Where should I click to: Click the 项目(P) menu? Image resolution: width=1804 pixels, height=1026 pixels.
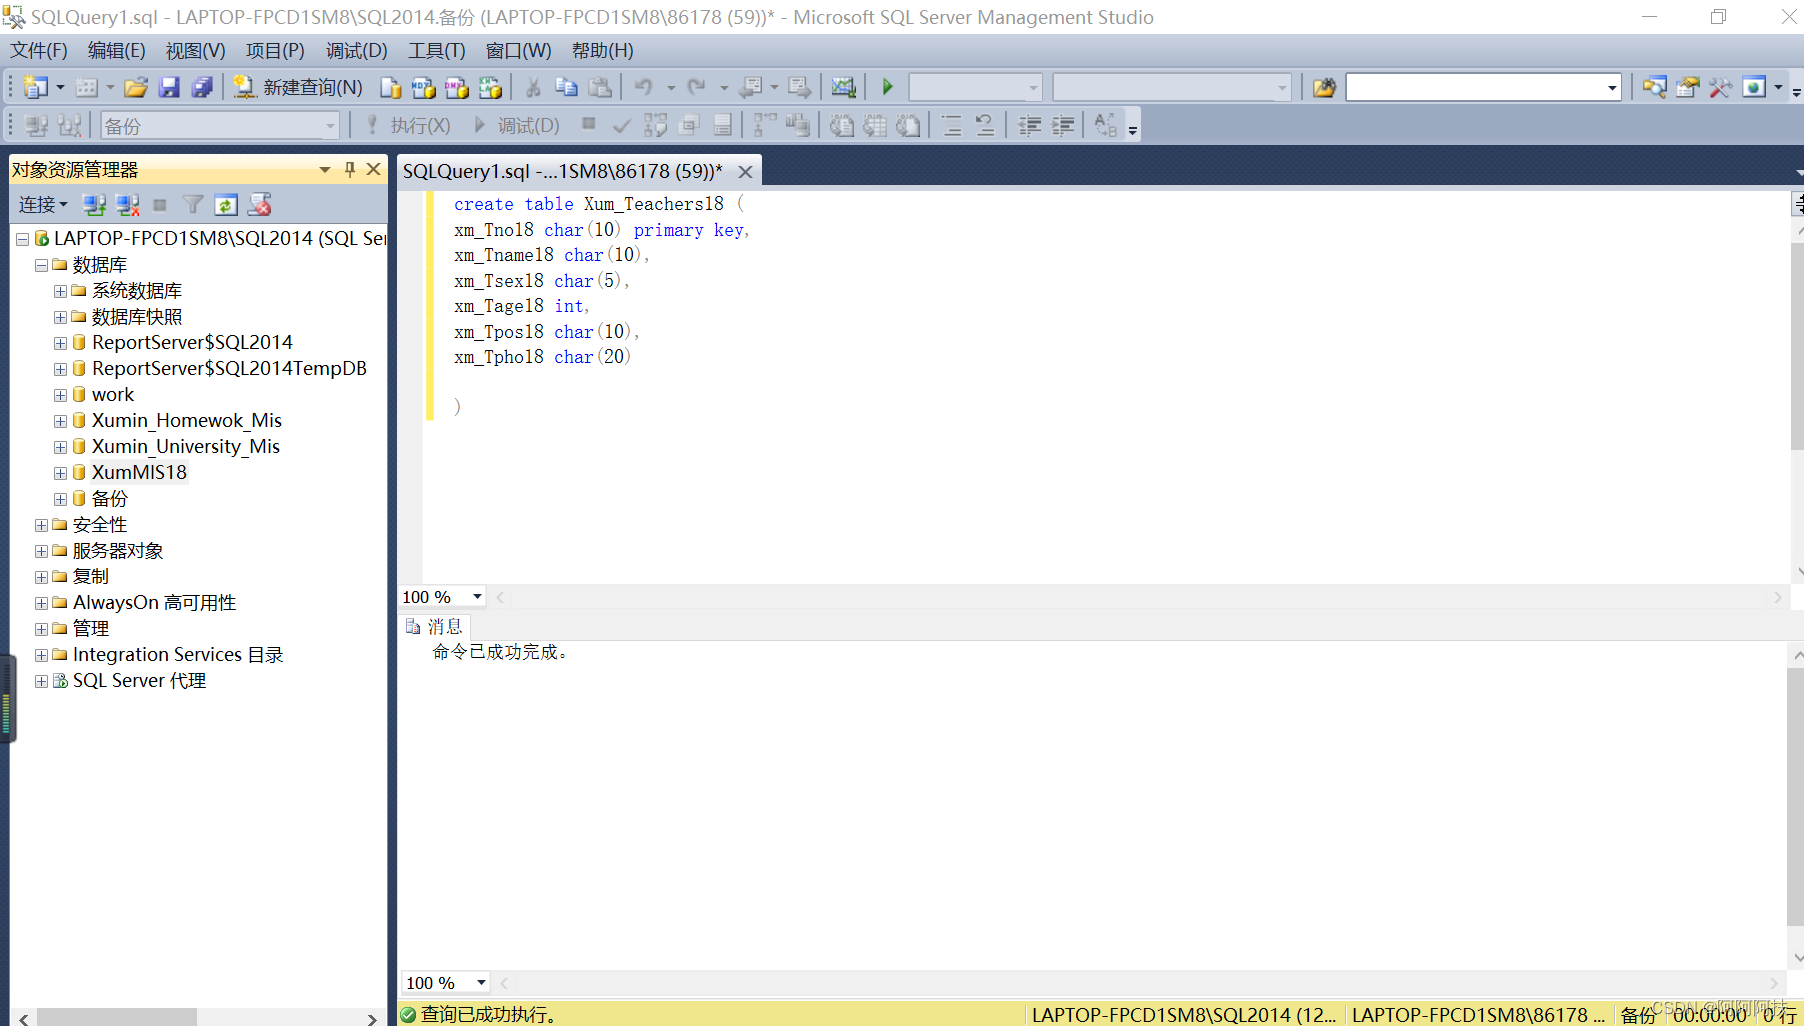[x=275, y=51]
